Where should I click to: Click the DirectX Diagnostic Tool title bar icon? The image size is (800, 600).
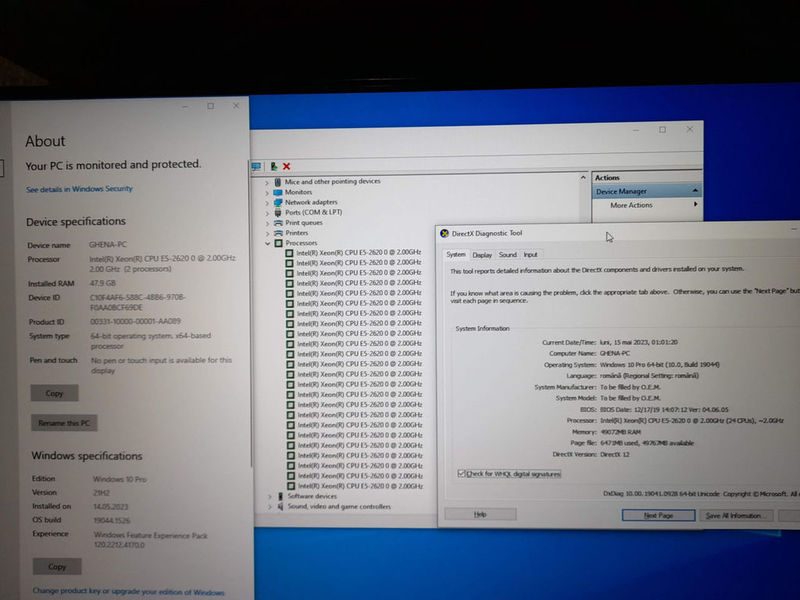(444, 233)
